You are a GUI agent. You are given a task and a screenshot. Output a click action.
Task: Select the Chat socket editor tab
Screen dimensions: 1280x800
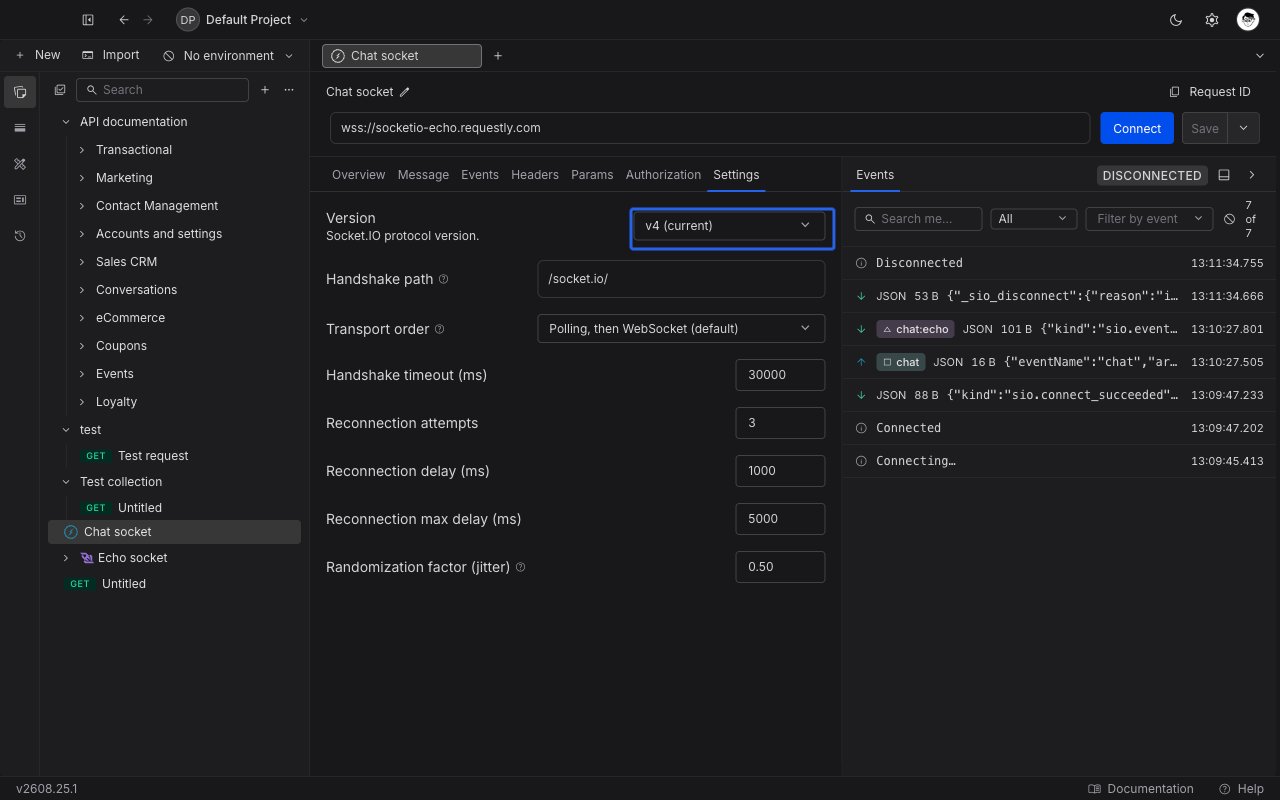[401, 56]
